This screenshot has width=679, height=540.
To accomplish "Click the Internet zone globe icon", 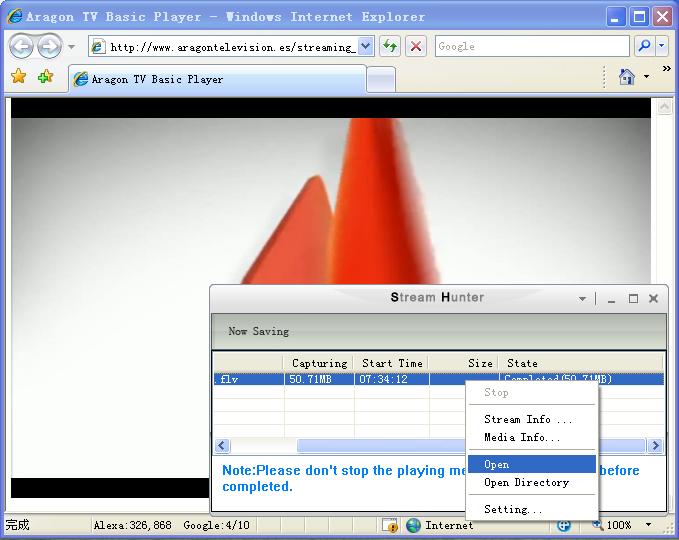I will 414,525.
